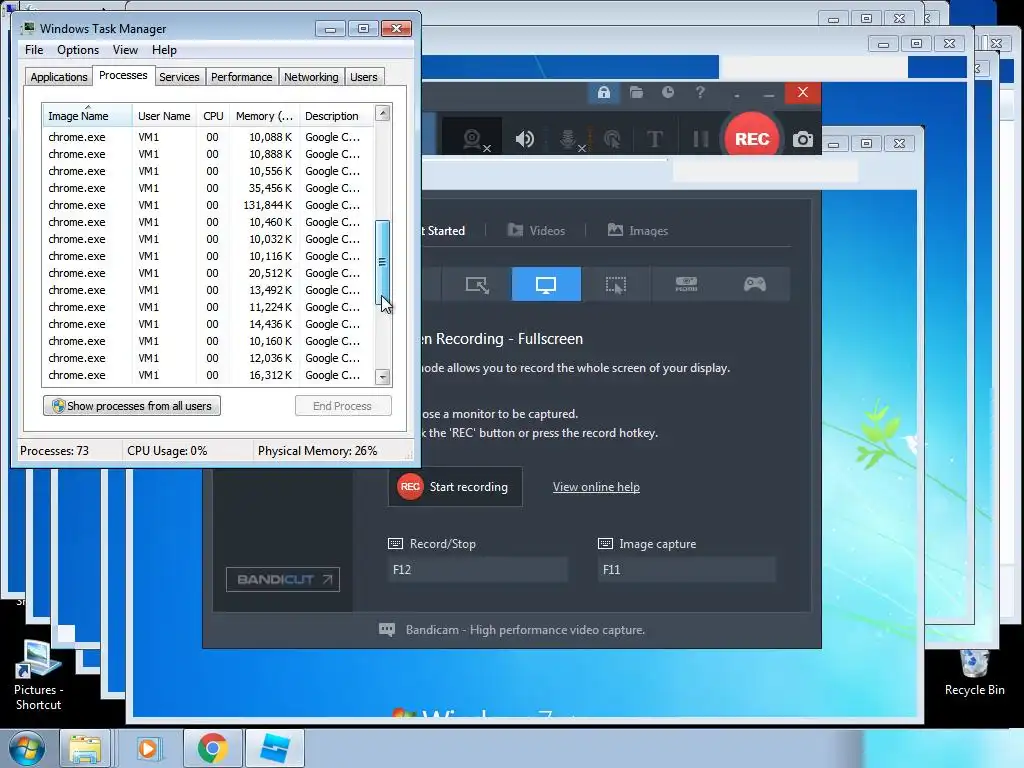Select the Recycle Bin desktop icon
This screenshot has height=768, width=1024.
pos(974,673)
